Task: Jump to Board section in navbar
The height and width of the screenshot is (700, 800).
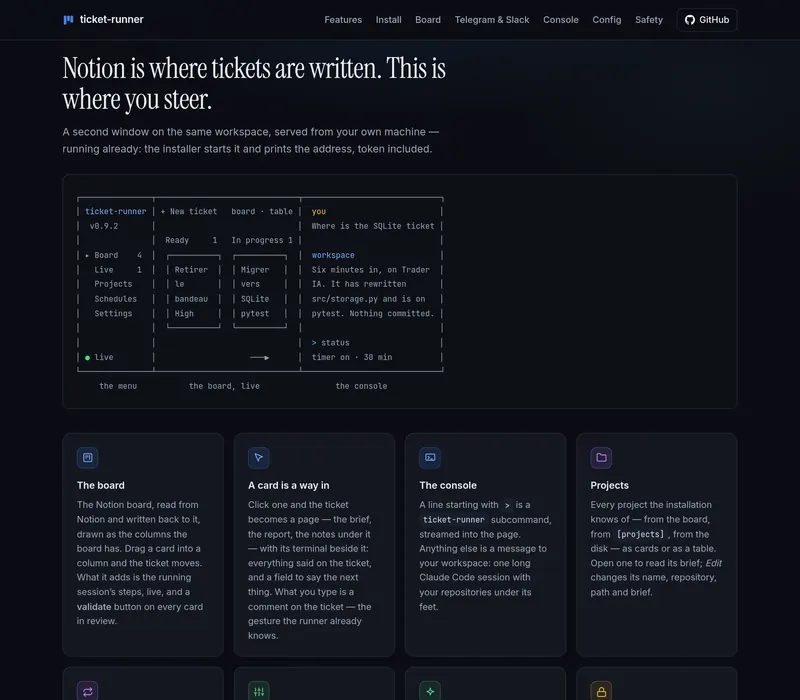Action: click(x=428, y=20)
